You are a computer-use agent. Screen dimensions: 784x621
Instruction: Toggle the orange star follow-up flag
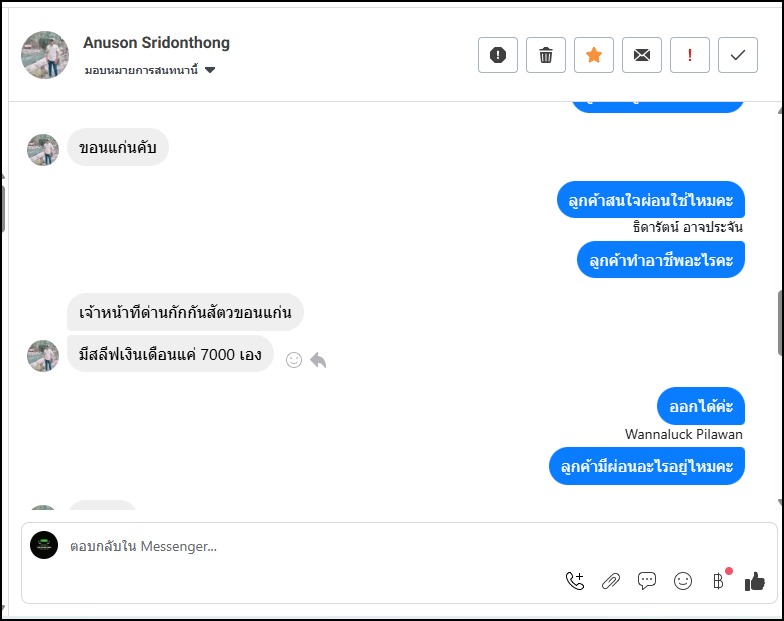click(x=594, y=55)
